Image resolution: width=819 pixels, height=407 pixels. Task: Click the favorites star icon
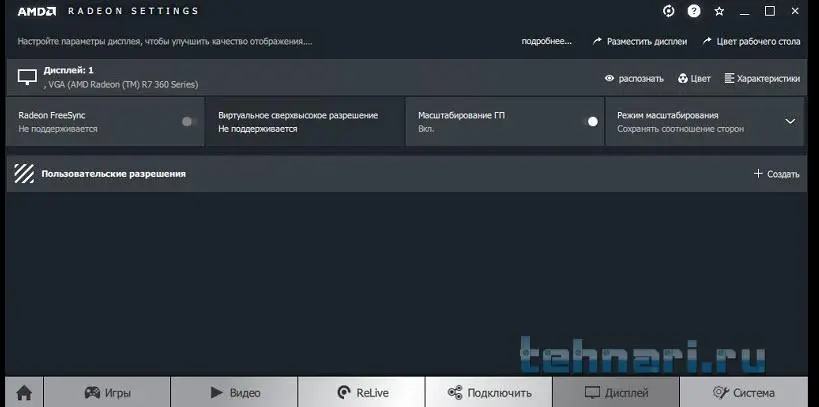click(719, 11)
